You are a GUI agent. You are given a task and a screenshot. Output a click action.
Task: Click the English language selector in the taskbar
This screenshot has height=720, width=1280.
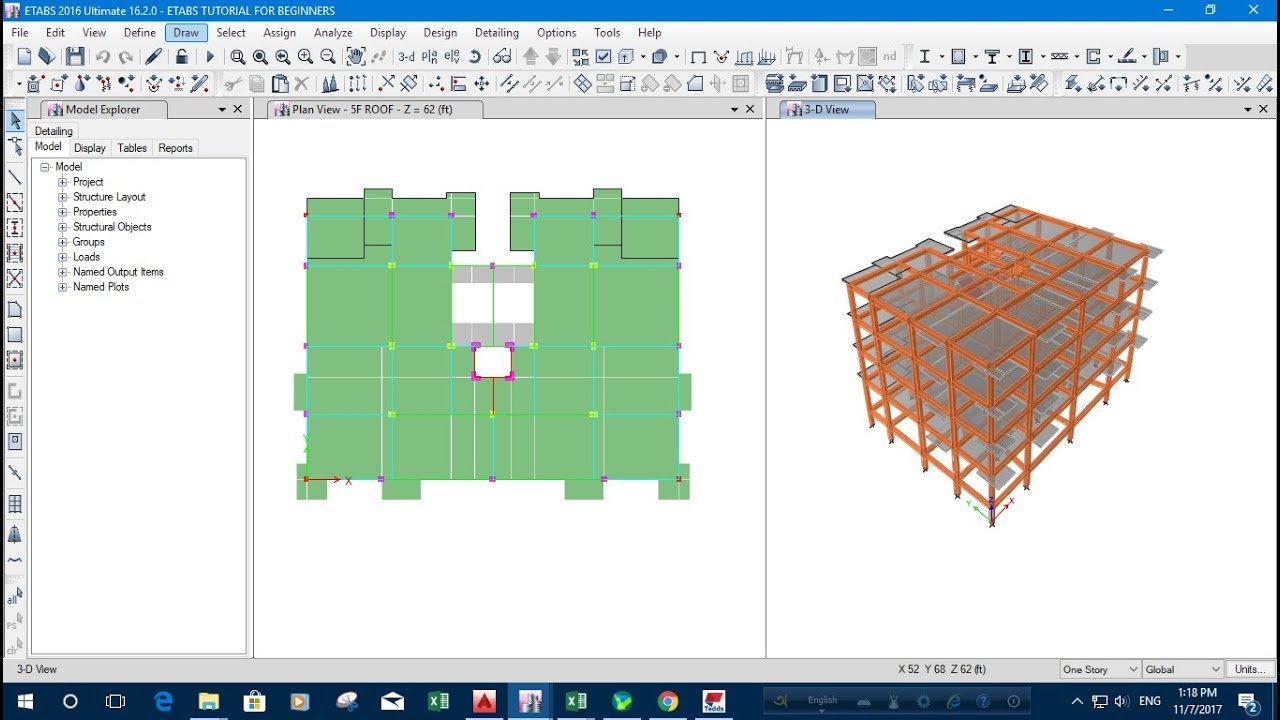click(824, 701)
